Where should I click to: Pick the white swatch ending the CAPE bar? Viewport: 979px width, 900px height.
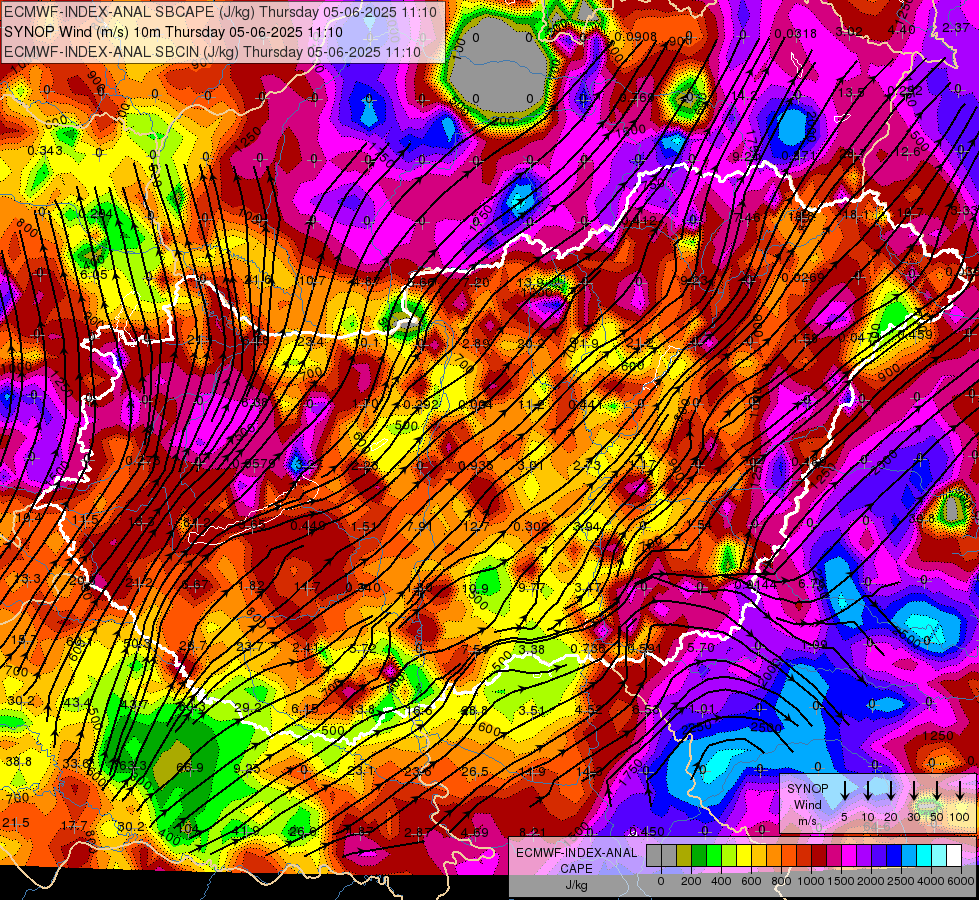click(954, 856)
